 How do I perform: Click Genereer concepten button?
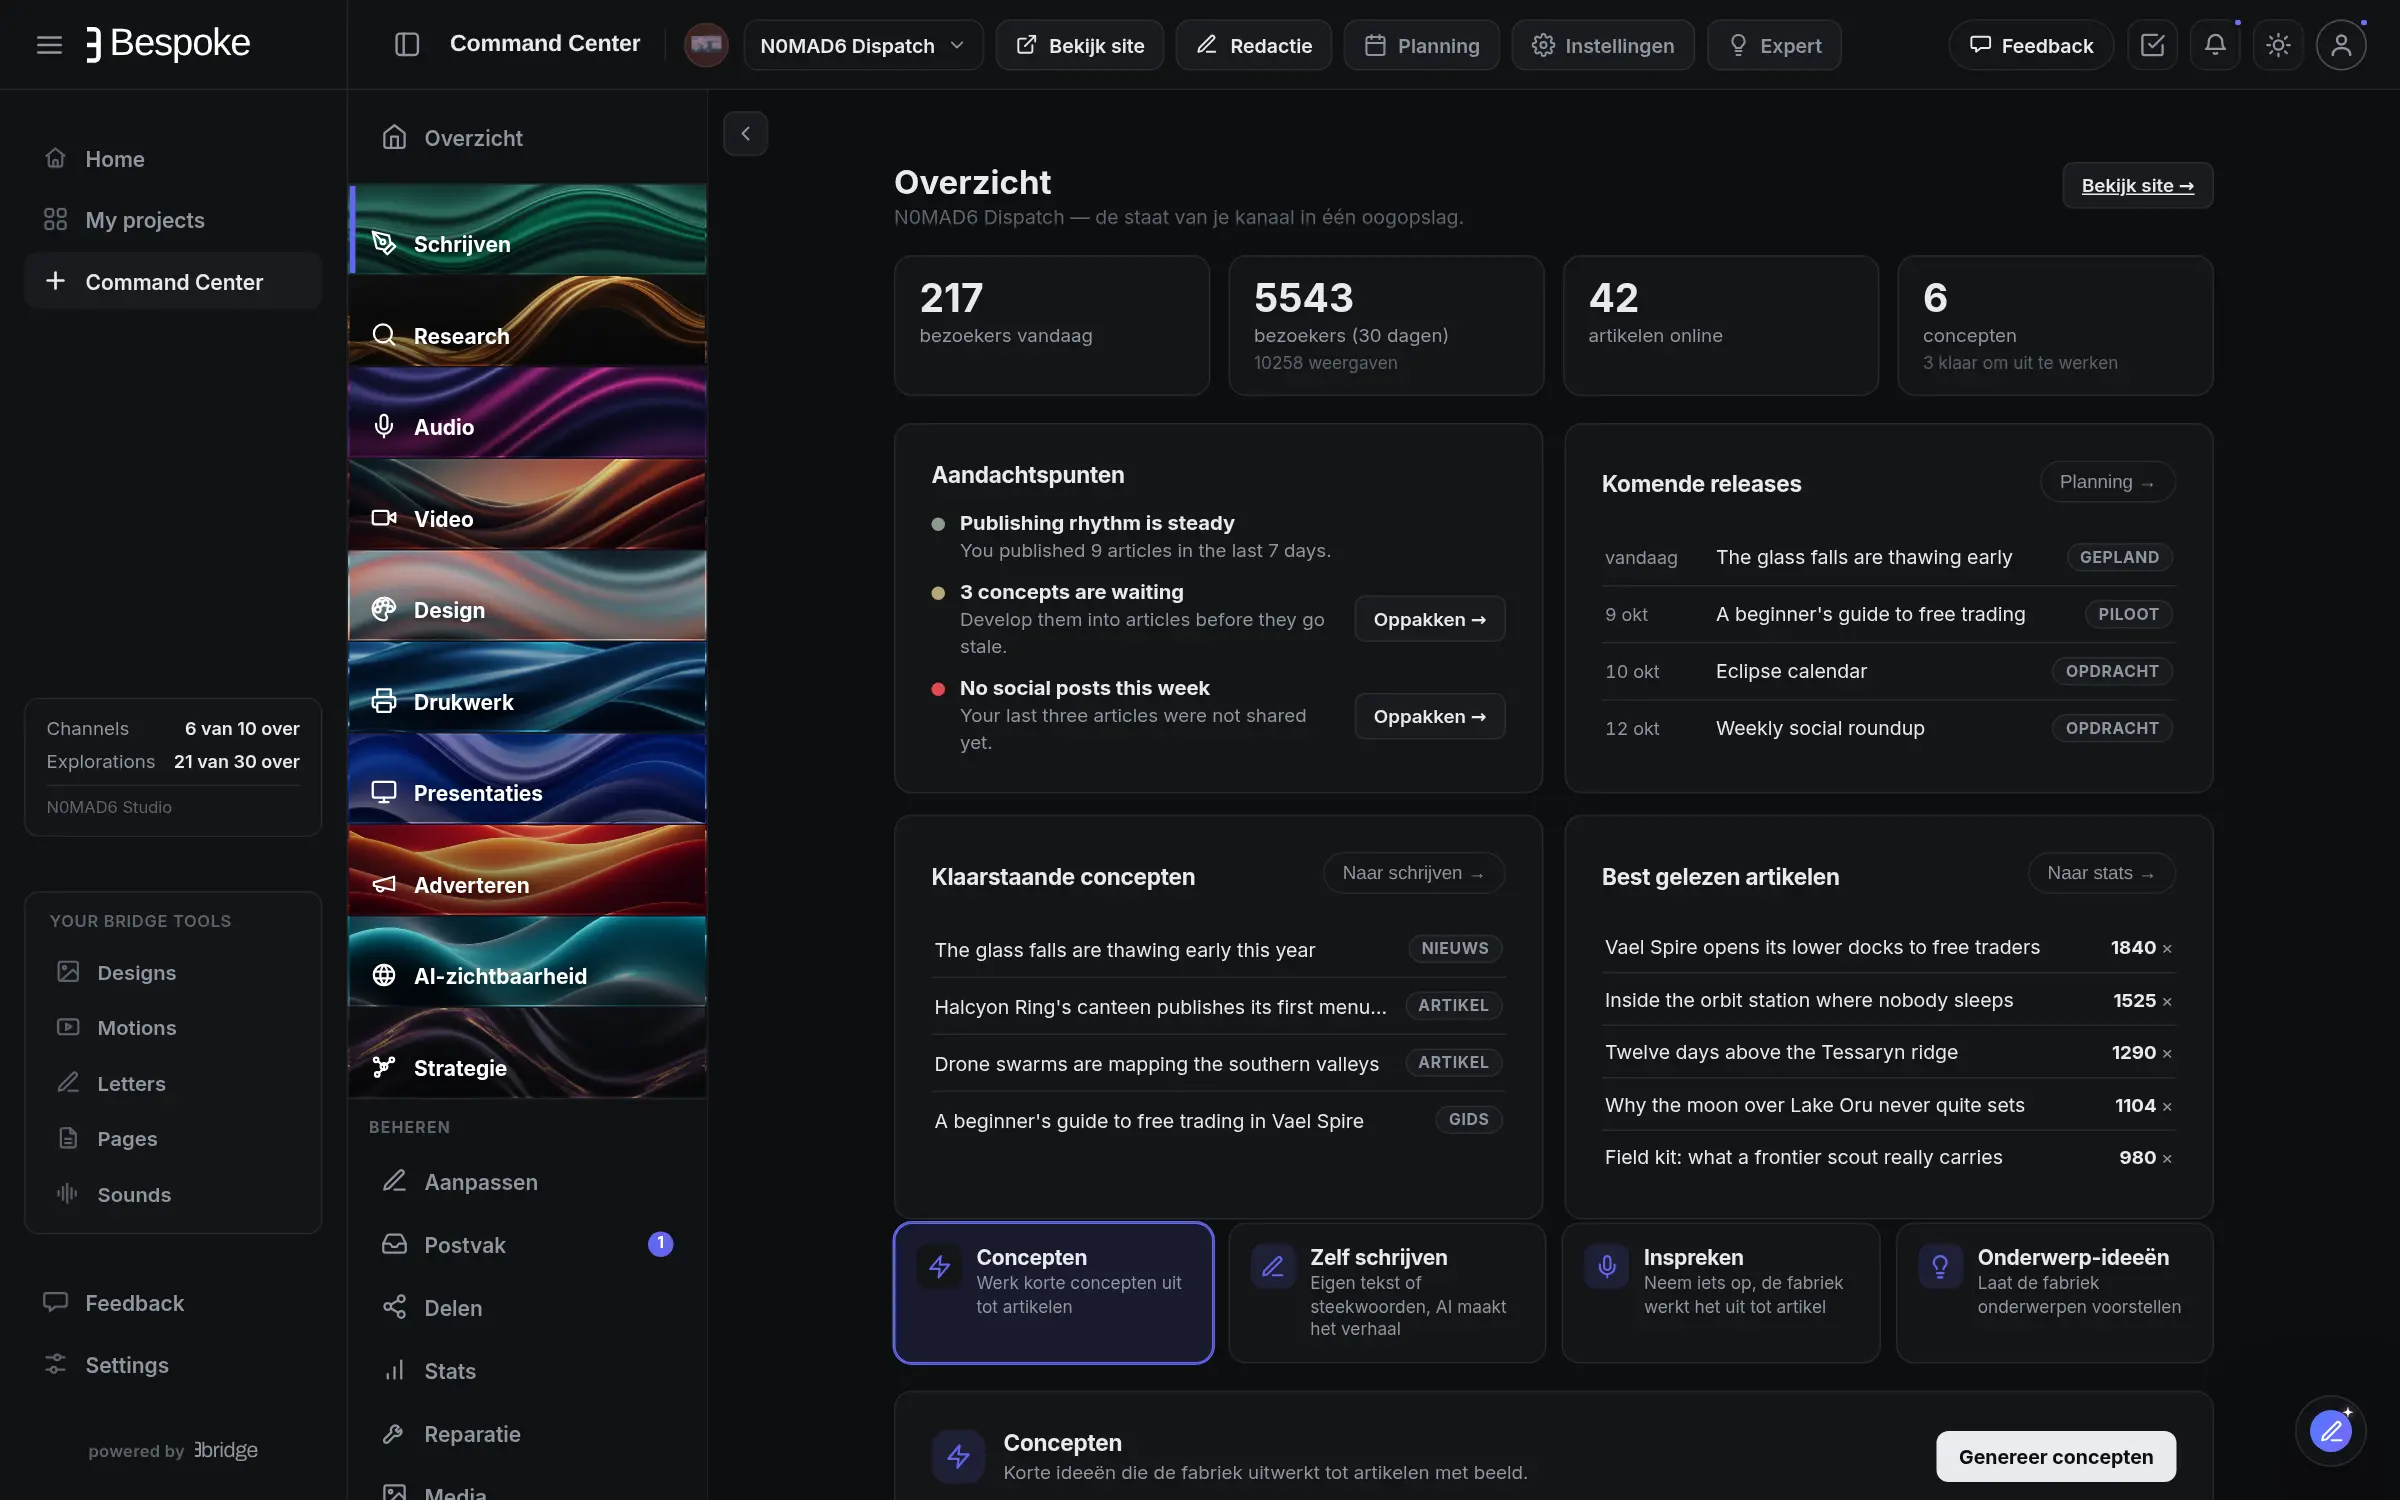(x=2056, y=1456)
